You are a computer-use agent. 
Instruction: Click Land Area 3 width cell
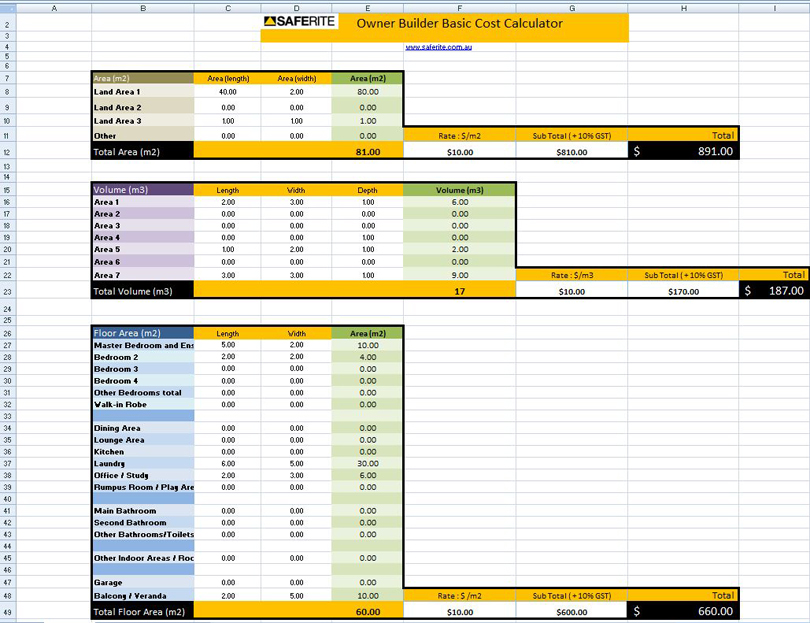point(297,121)
